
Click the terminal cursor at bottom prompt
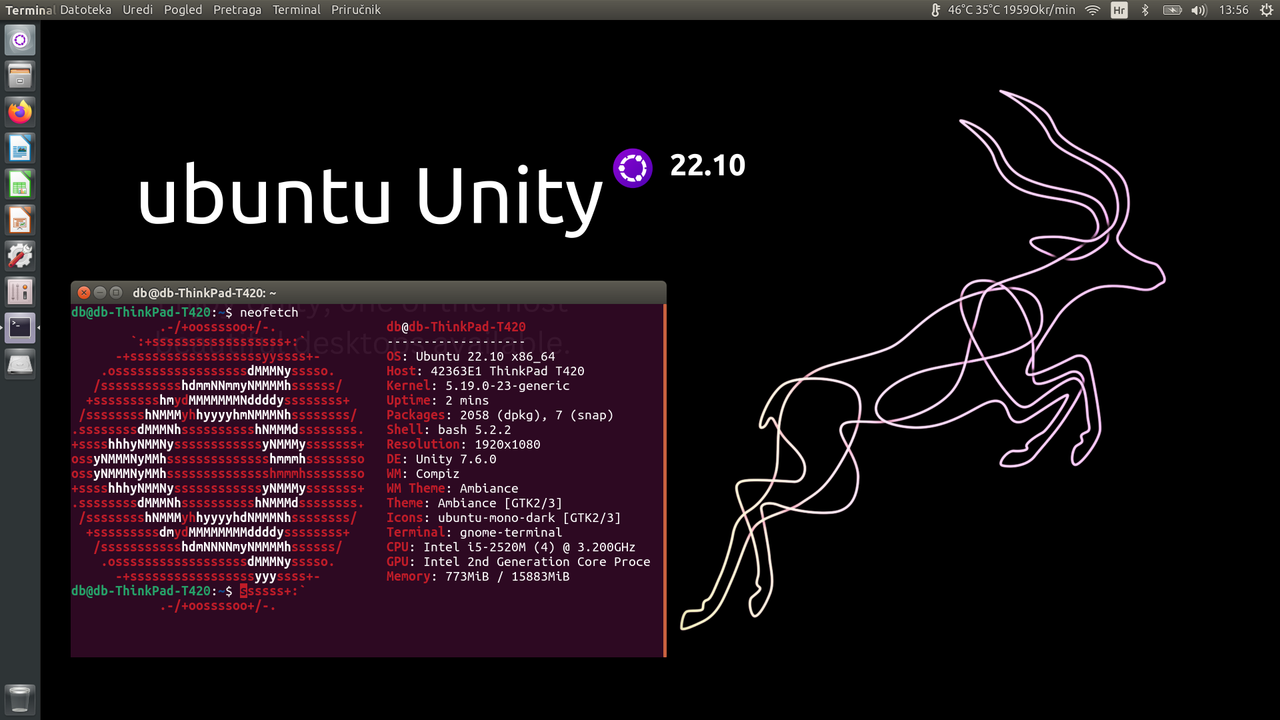[x=243, y=591]
